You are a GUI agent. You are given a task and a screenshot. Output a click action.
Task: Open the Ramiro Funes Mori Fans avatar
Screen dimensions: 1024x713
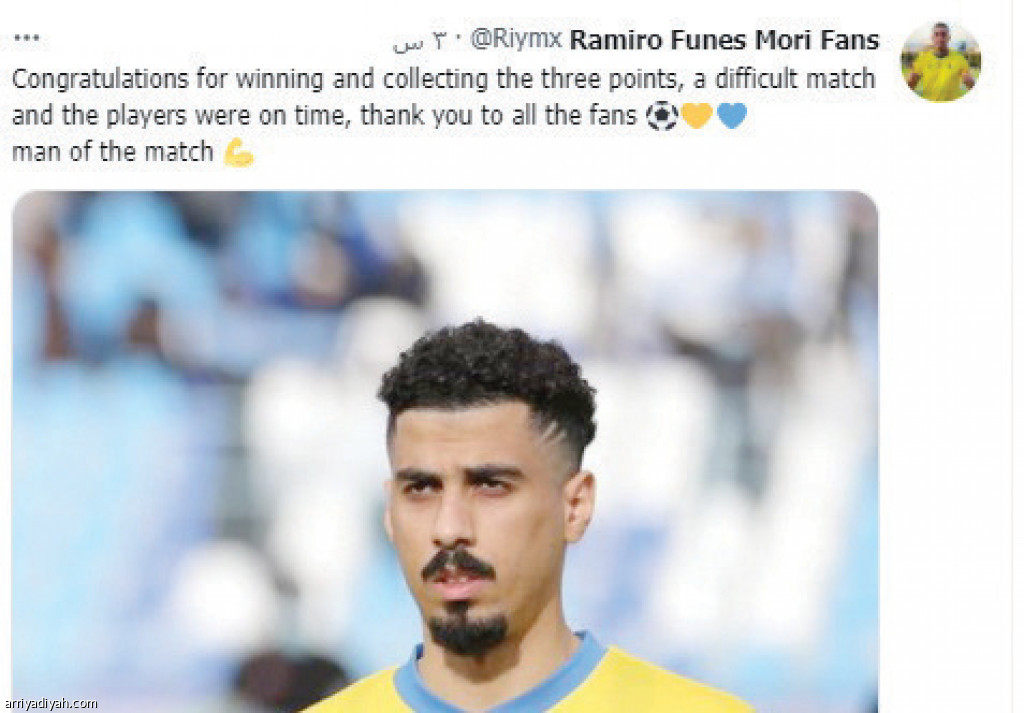point(940,62)
